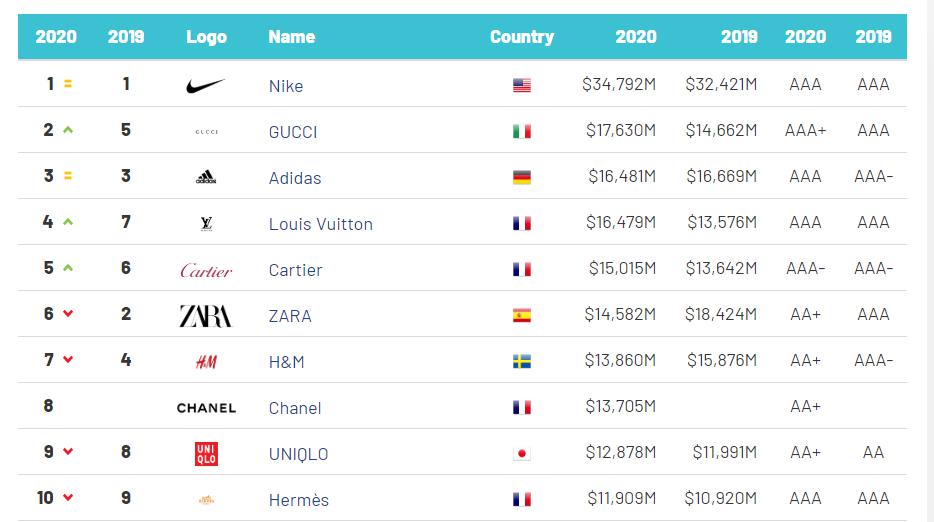Click the Japan flag in UNIQLO row
Screen dimensions: 934x522
click(x=521, y=454)
